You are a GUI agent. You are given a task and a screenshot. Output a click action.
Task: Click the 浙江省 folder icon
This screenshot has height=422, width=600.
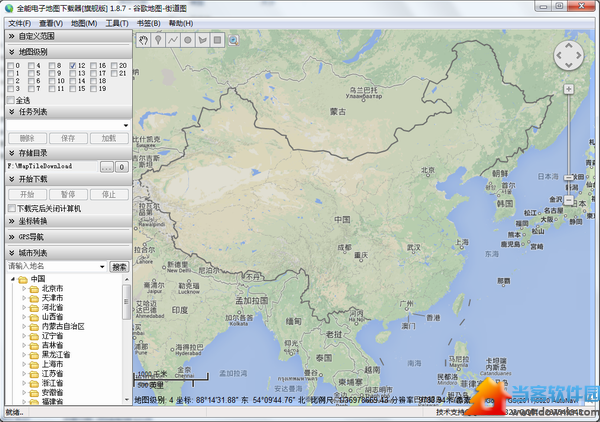coord(34,383)
